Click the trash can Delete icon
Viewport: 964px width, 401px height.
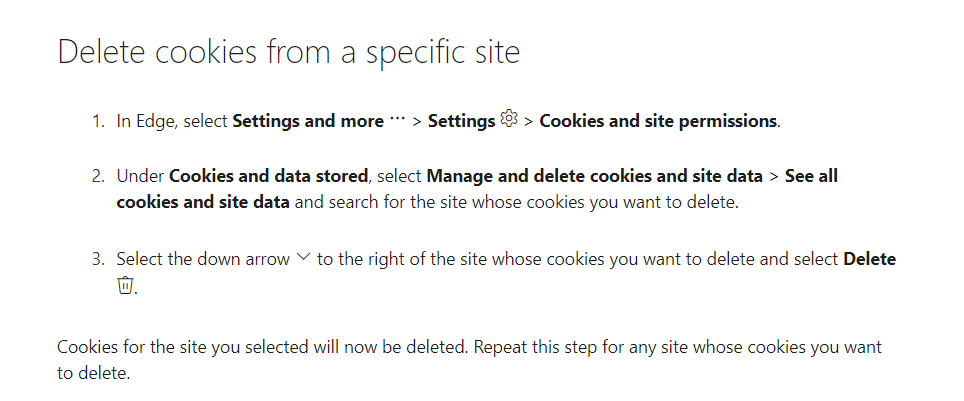tap(125, 285)
